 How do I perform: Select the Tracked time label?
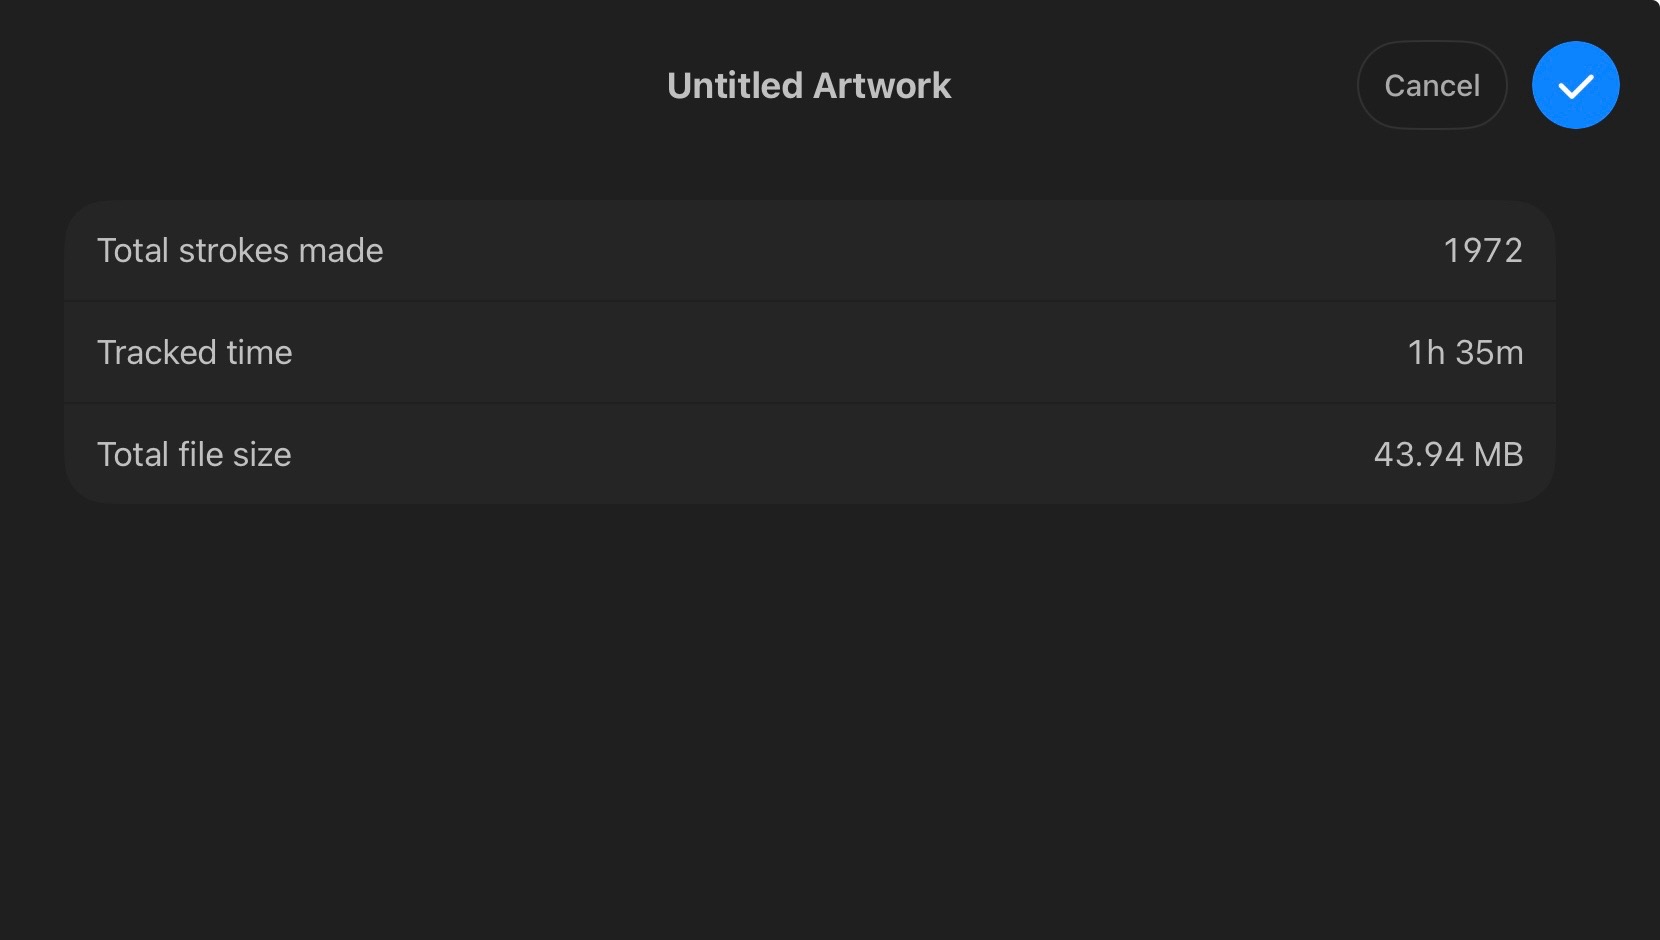[x=195, y=352]
